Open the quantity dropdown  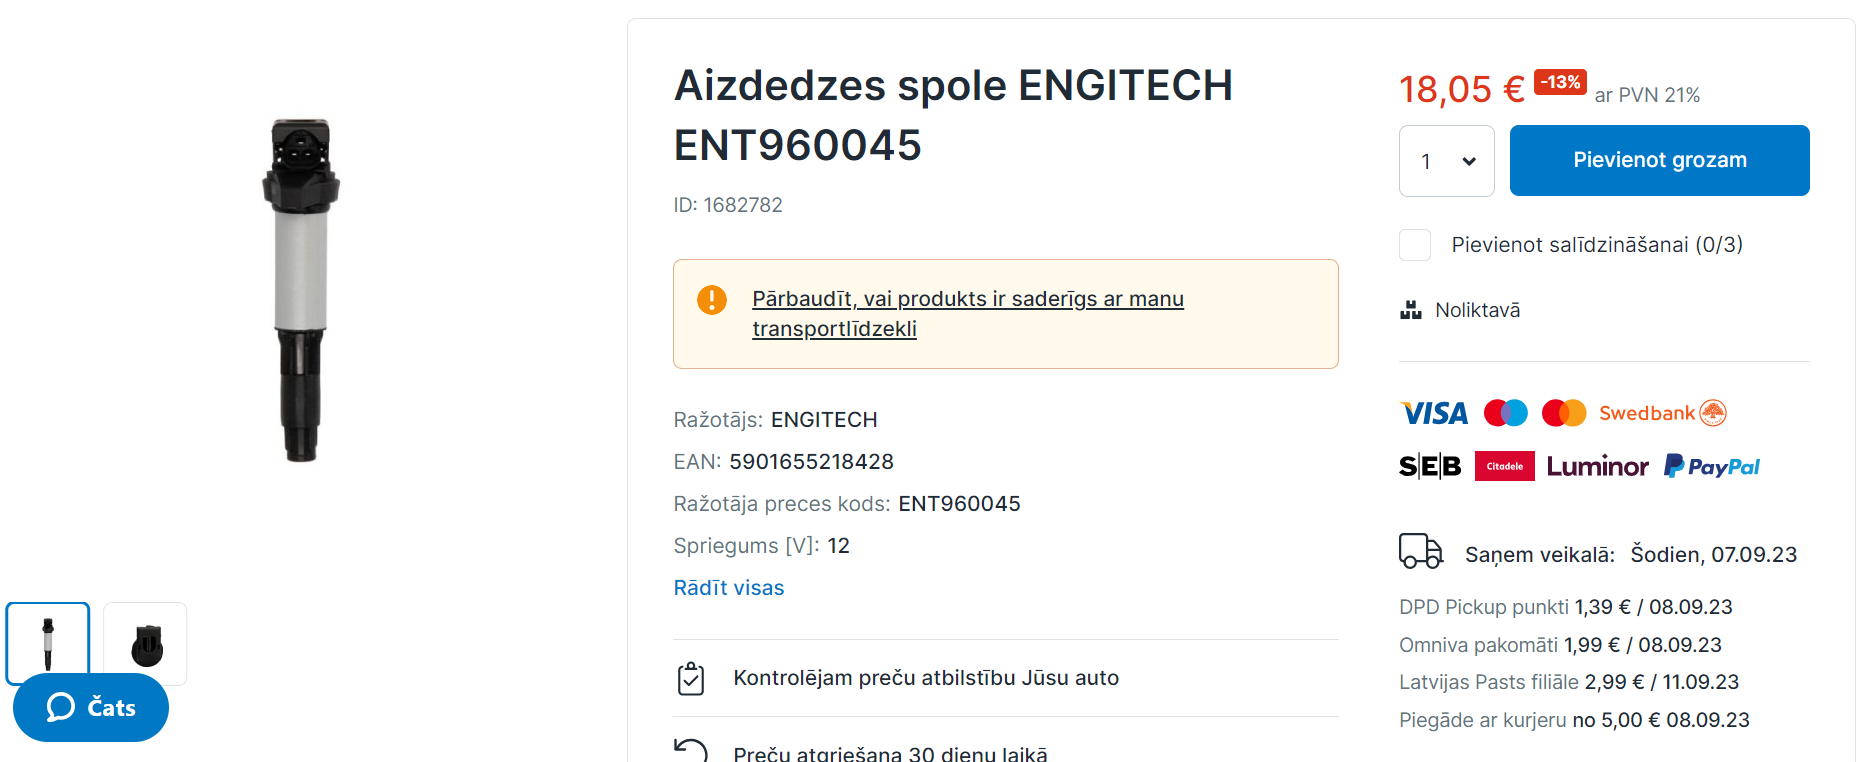click(1446, 161)
